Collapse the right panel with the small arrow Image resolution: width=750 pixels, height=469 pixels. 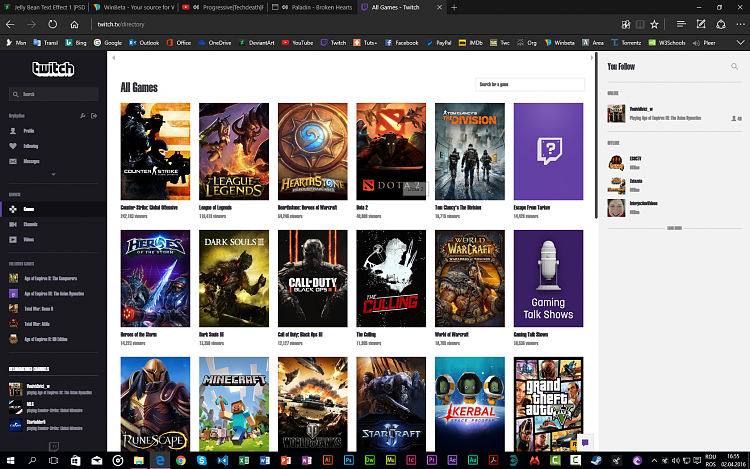(592, 58)
